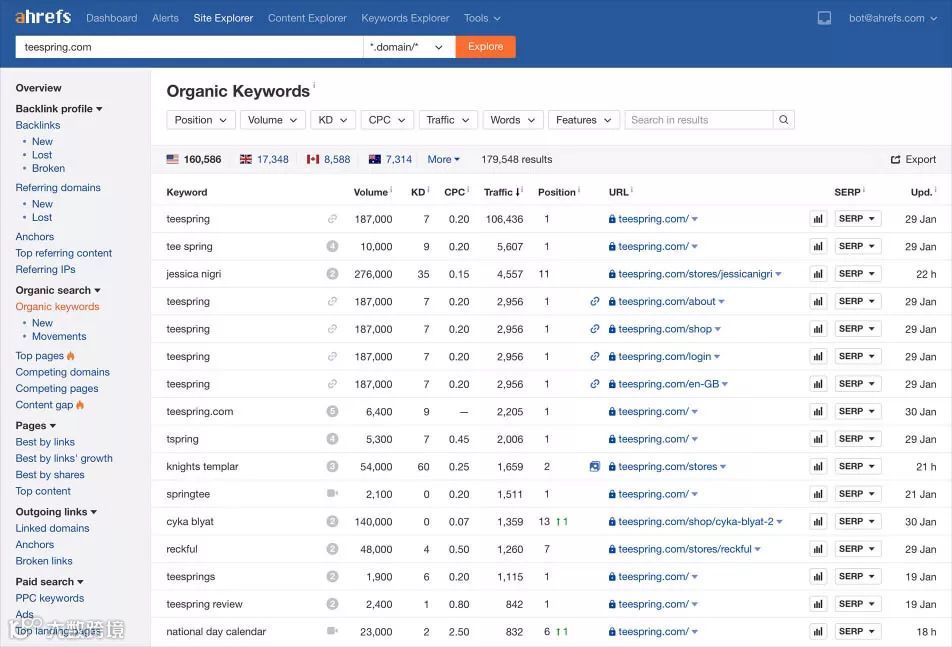The image size is (952, 647).
Task: Open the Features filter dropdown
Action: tap(583, 120)
